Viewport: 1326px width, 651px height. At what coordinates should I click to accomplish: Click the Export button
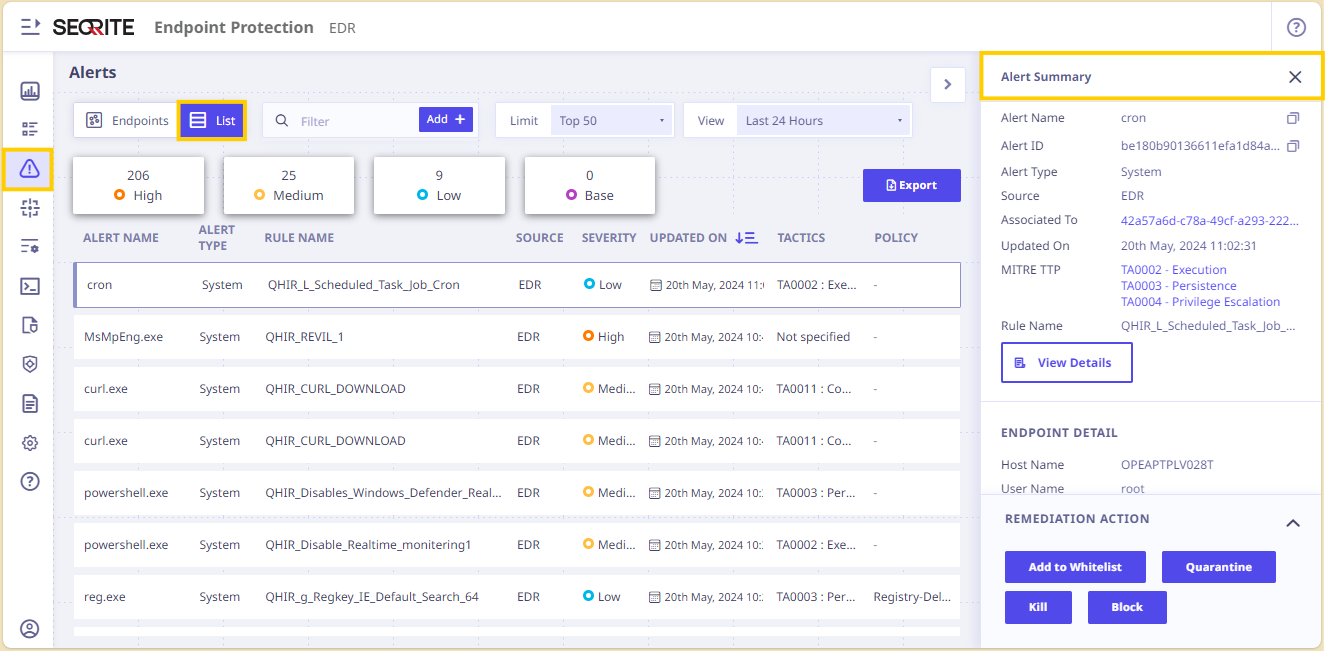[x=912, y=185]
